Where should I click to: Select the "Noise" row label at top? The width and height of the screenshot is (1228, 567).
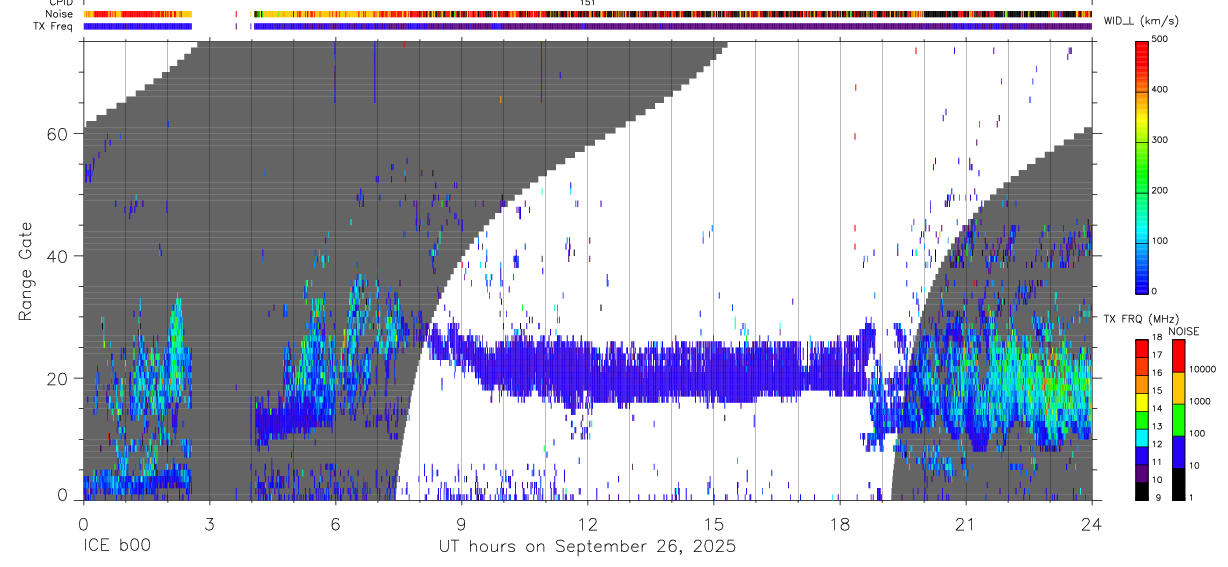point(60,14)
